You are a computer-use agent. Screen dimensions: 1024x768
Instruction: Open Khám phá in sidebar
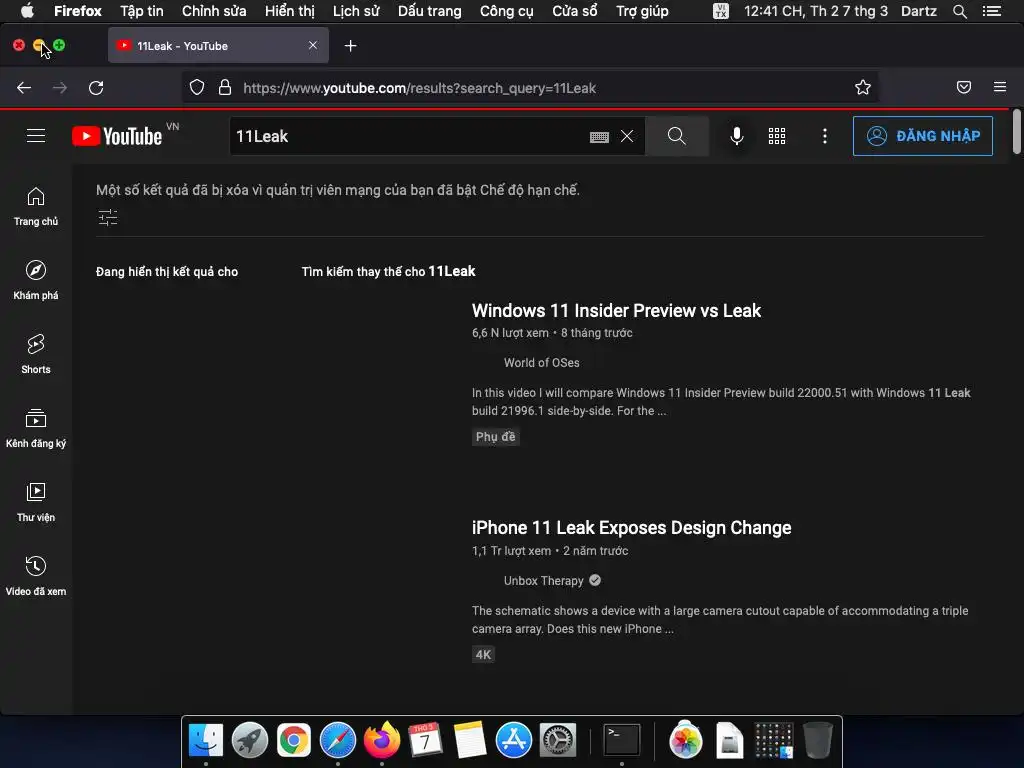(x=36, y=280)
